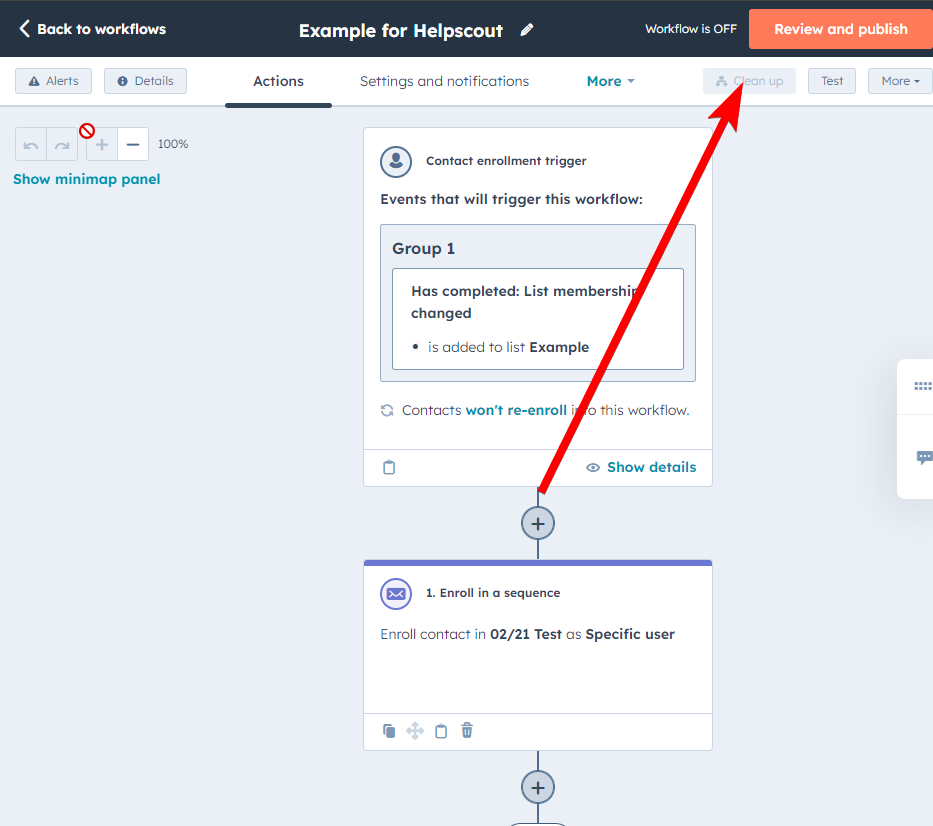Click 100% zoom level text

point(173,144)
